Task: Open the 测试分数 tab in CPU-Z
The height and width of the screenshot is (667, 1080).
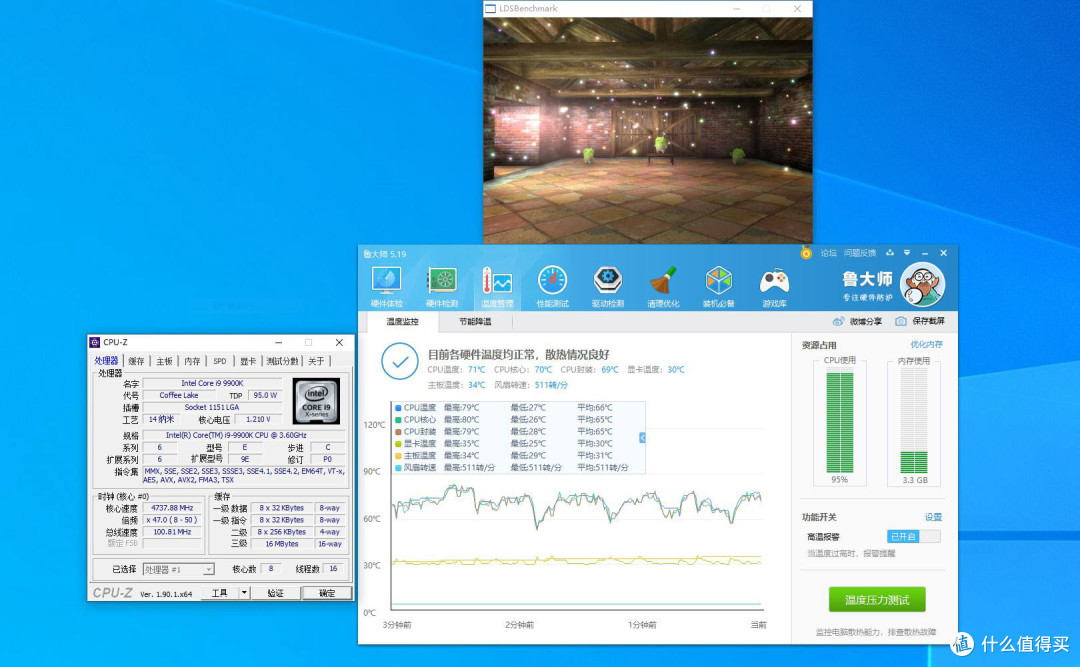Action: pyautogui.click(x=282, y=361)
